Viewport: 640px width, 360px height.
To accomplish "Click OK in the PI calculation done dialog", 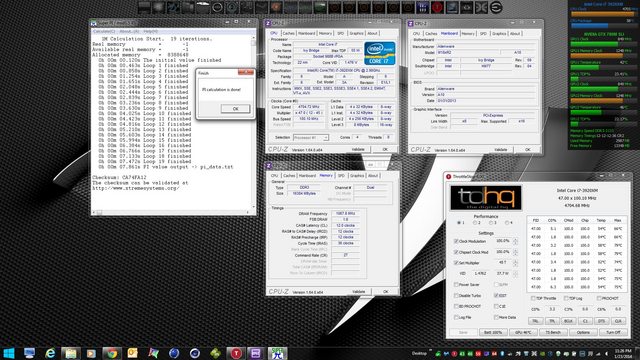I will 236,109.
